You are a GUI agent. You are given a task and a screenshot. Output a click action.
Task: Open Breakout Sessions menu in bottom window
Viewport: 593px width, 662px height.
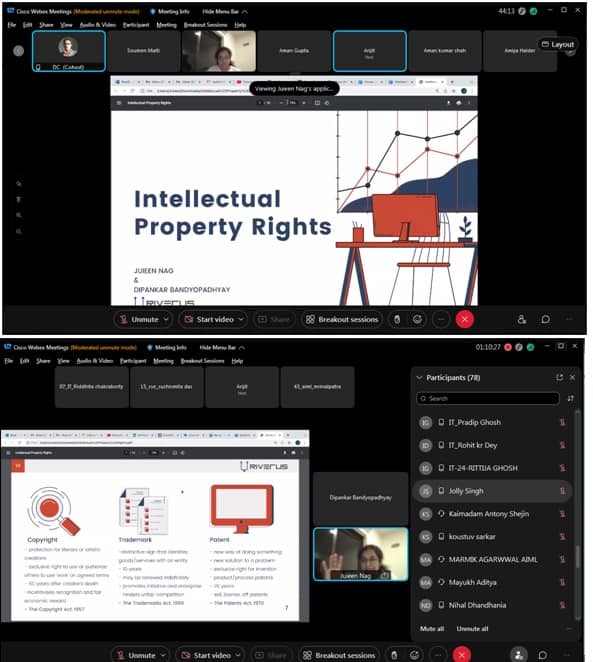point(202,361)
